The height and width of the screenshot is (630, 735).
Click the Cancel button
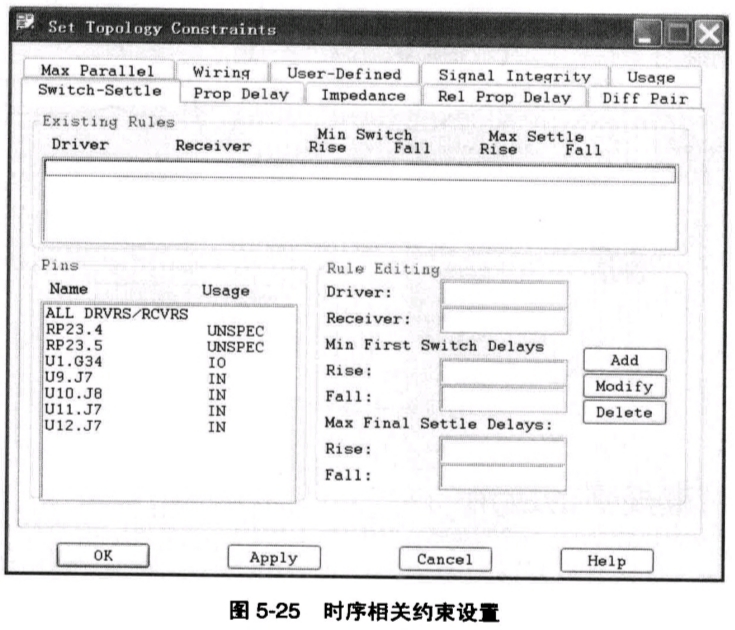[x=445, y=559]
